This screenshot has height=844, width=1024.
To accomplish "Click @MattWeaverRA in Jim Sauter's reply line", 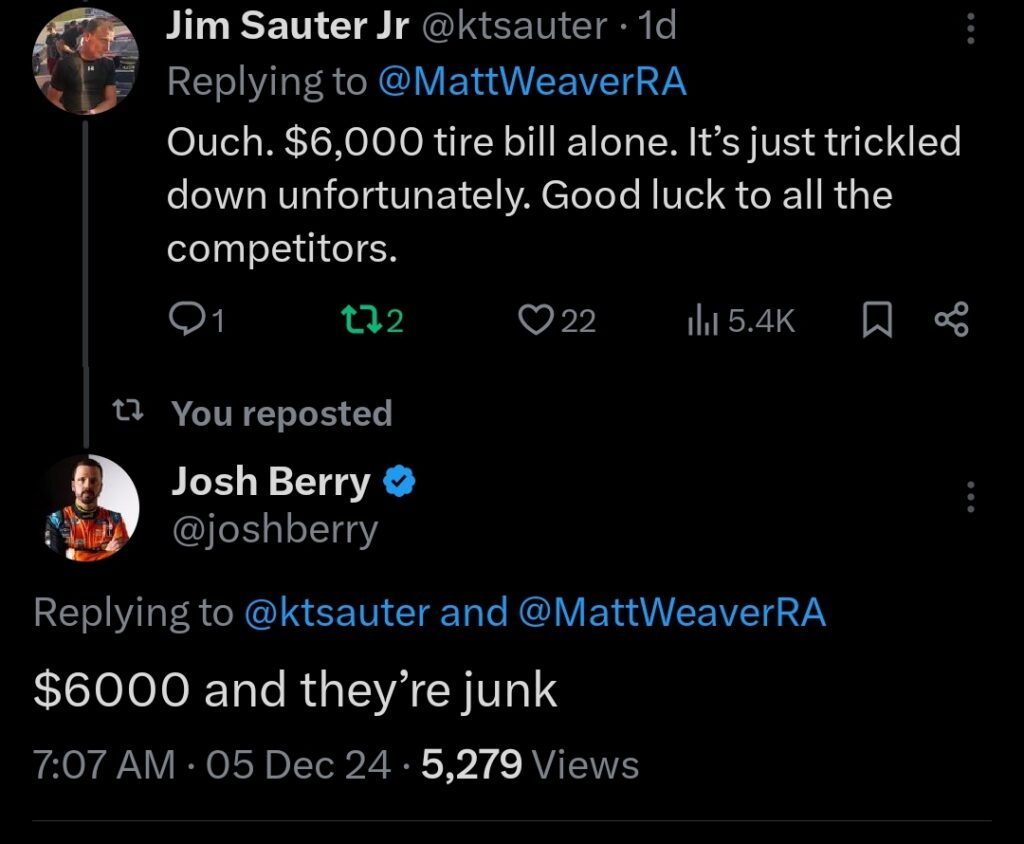I will 532,81.
